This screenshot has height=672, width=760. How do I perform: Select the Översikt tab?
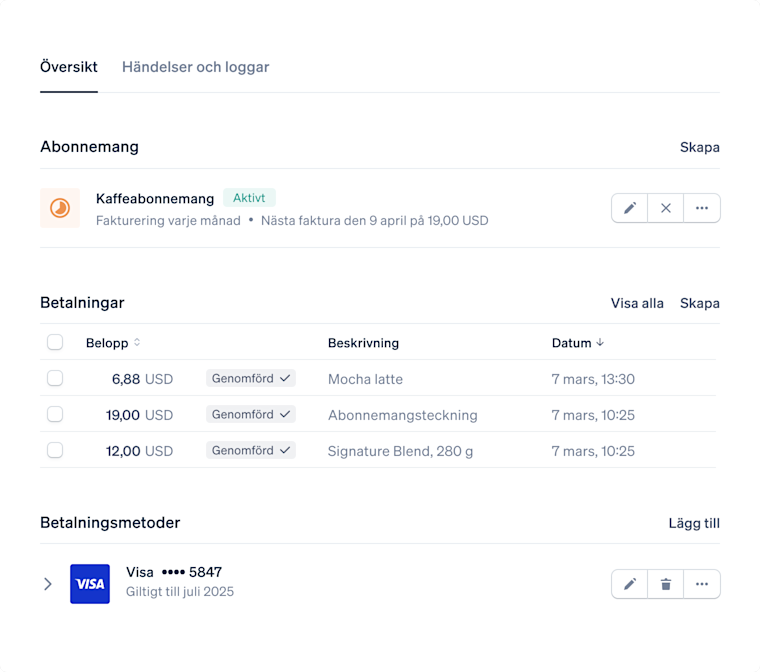69,67
